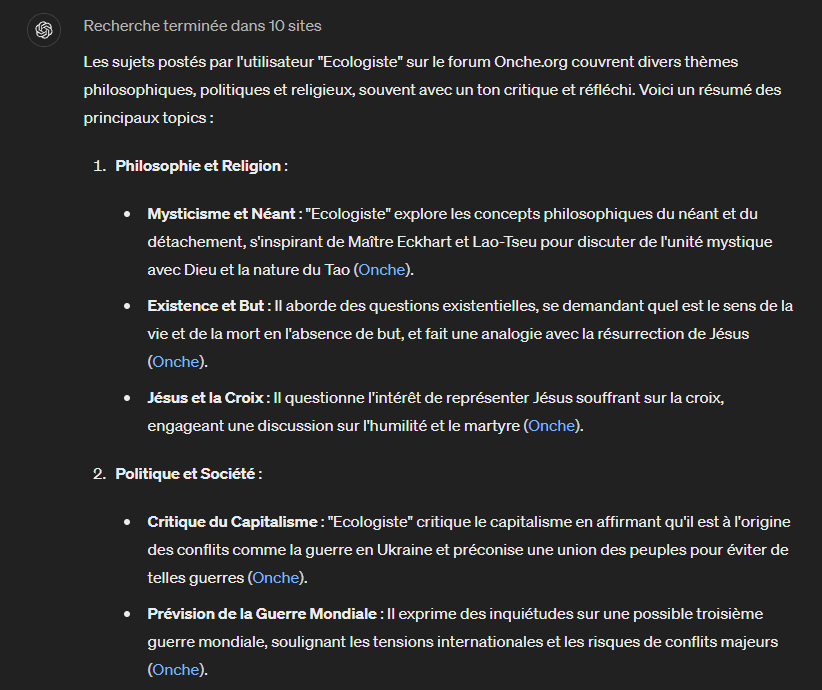This screenshot has height=690, width=822.
Task: Click the bold "Mysticisme et Néant" bullet title
Action: (x=221, y=214)
